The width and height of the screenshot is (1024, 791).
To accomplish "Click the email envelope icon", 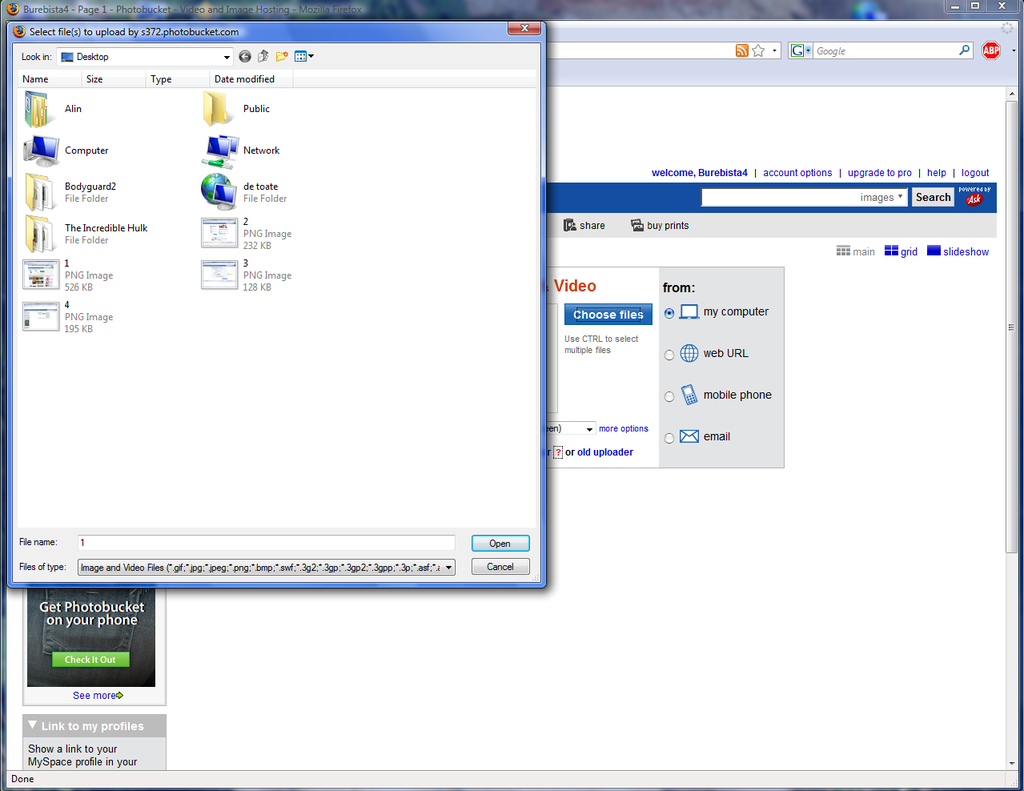I will coord(689,436).
